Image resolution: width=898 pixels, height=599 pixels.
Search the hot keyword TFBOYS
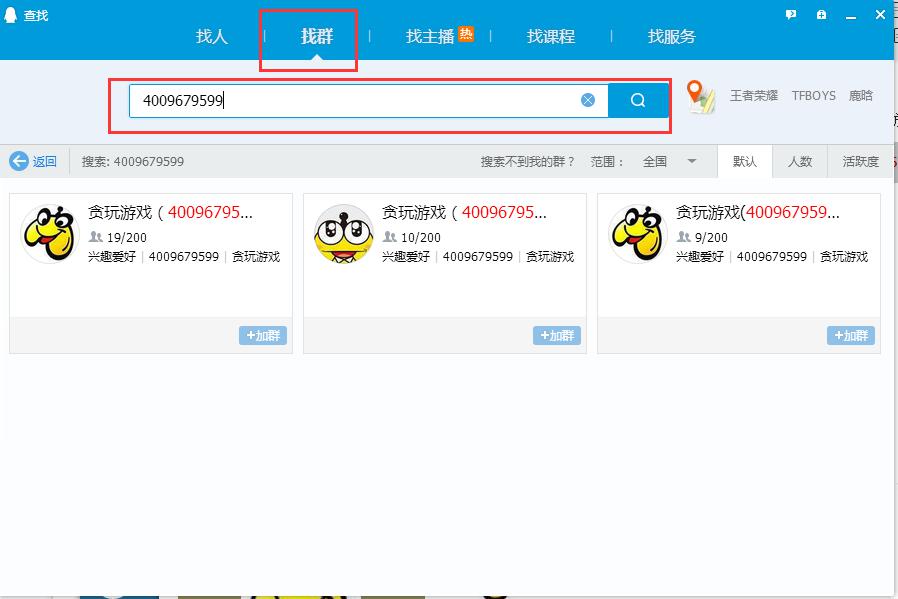pyautogui.click(x=813, y=96)
